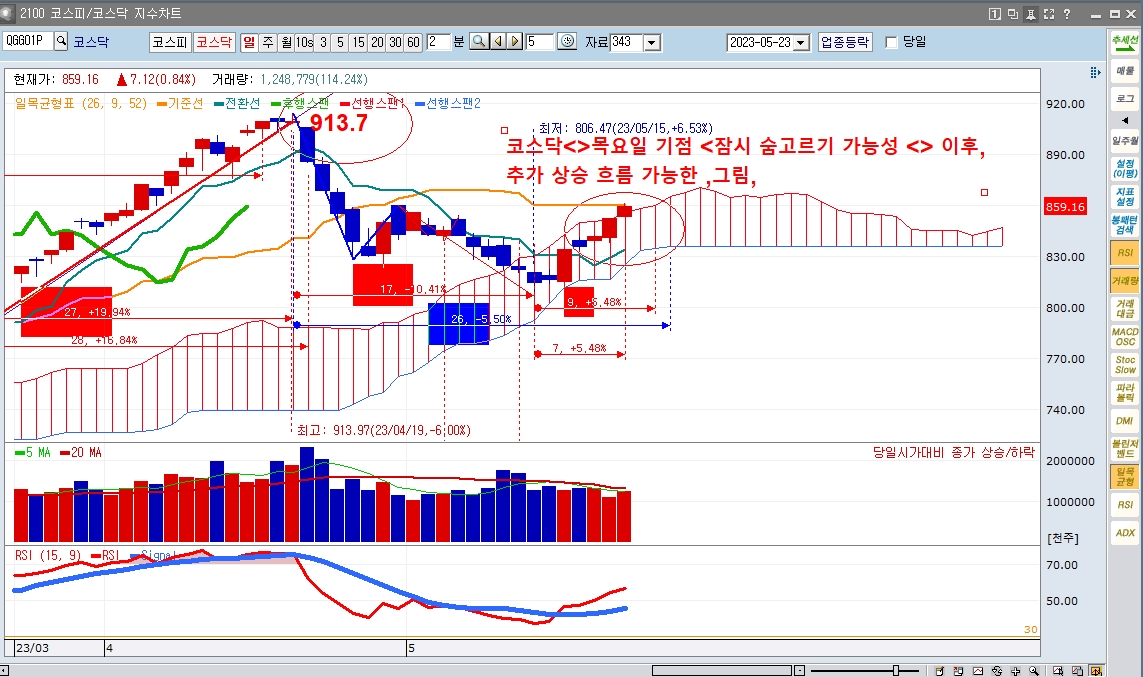Click the fullscreen expand icon in the title bar

pyautogui.click(x=1049, y=14)
